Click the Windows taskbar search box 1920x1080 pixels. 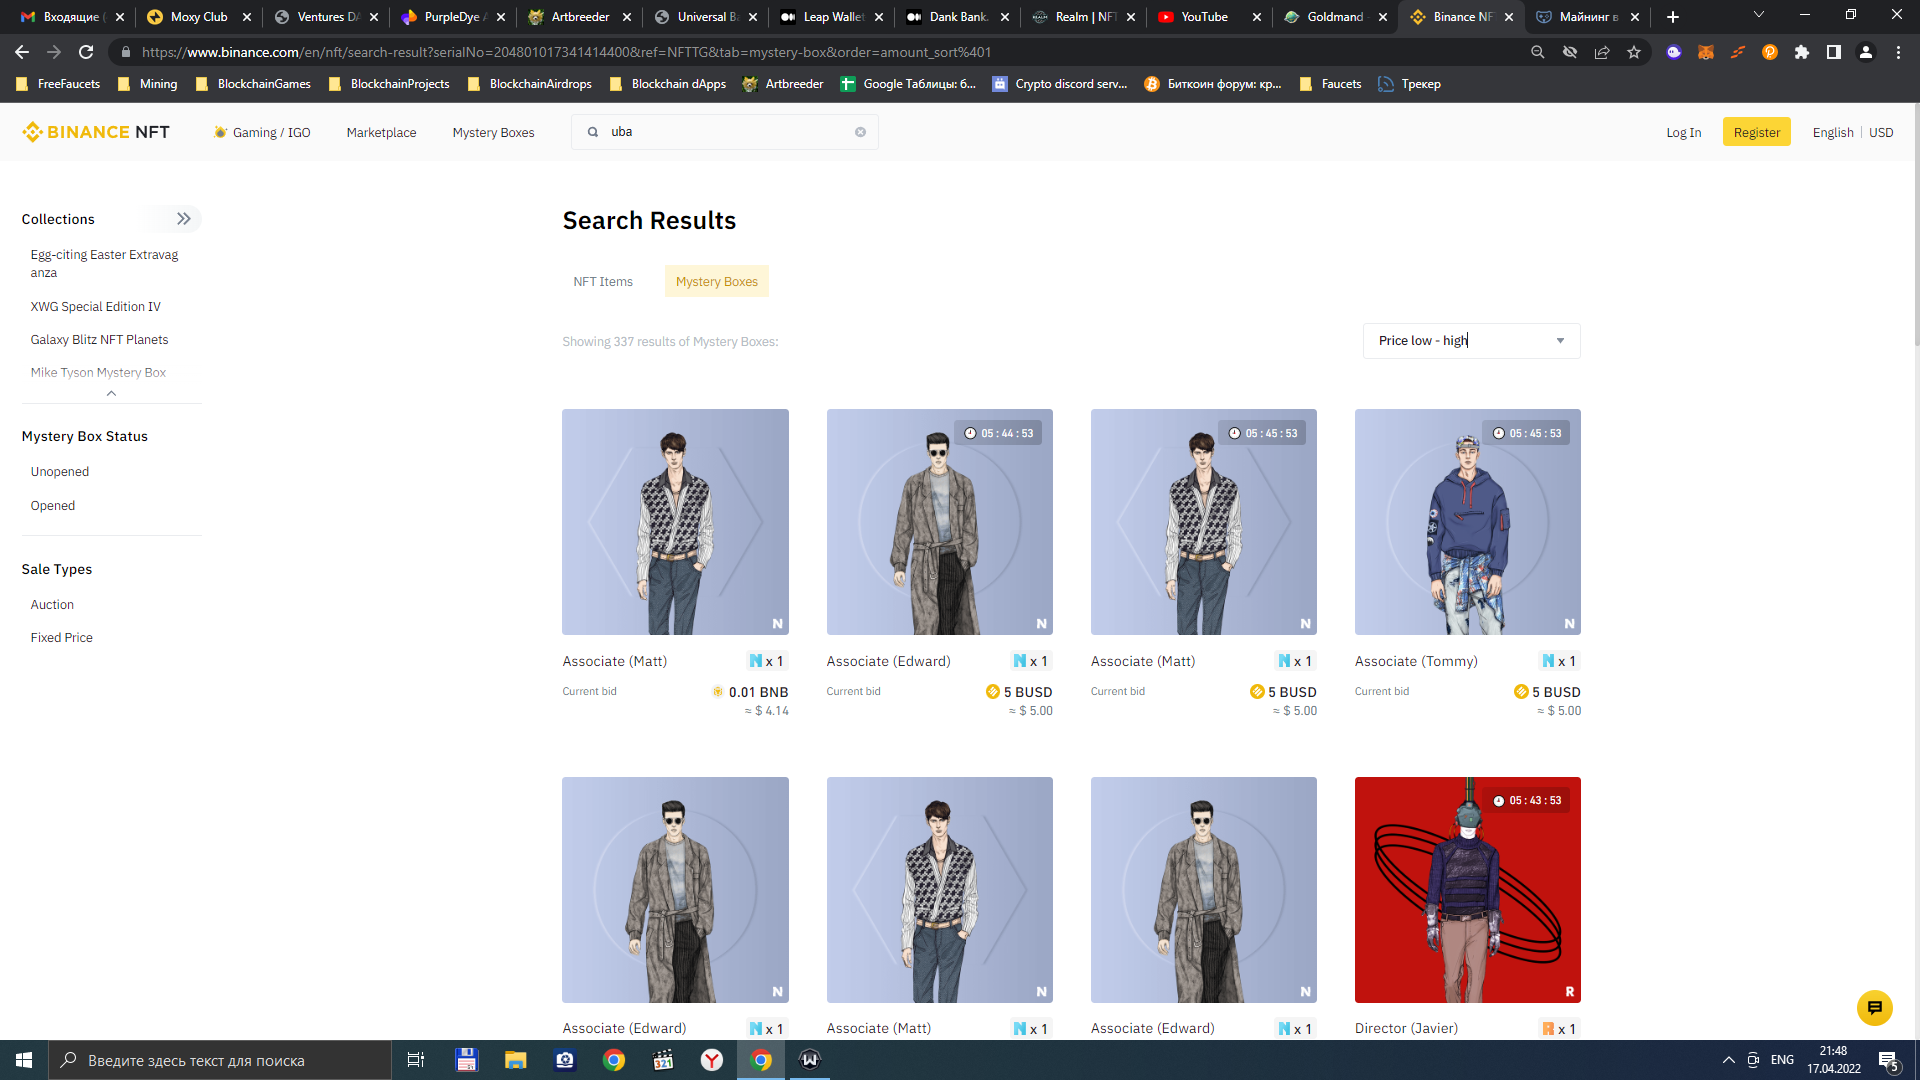220,1060
